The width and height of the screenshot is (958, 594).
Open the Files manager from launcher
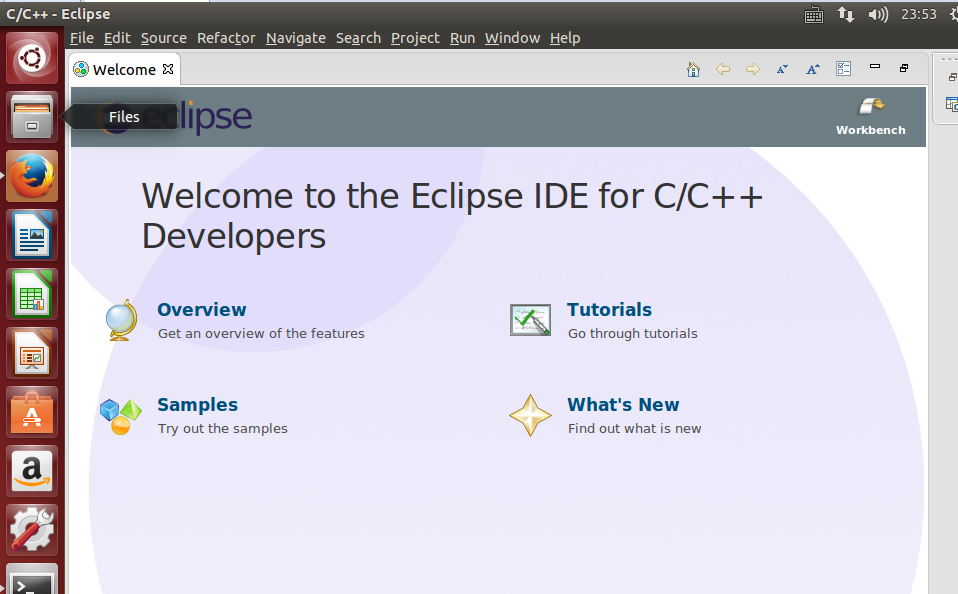(x=32, y=117)
